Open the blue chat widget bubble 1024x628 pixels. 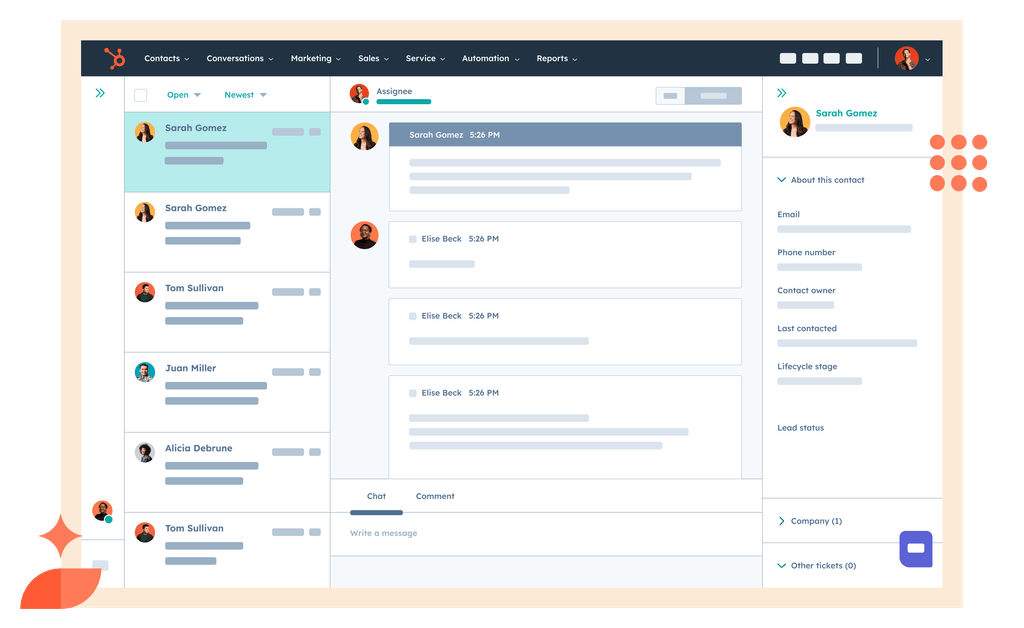coord(916,548)
